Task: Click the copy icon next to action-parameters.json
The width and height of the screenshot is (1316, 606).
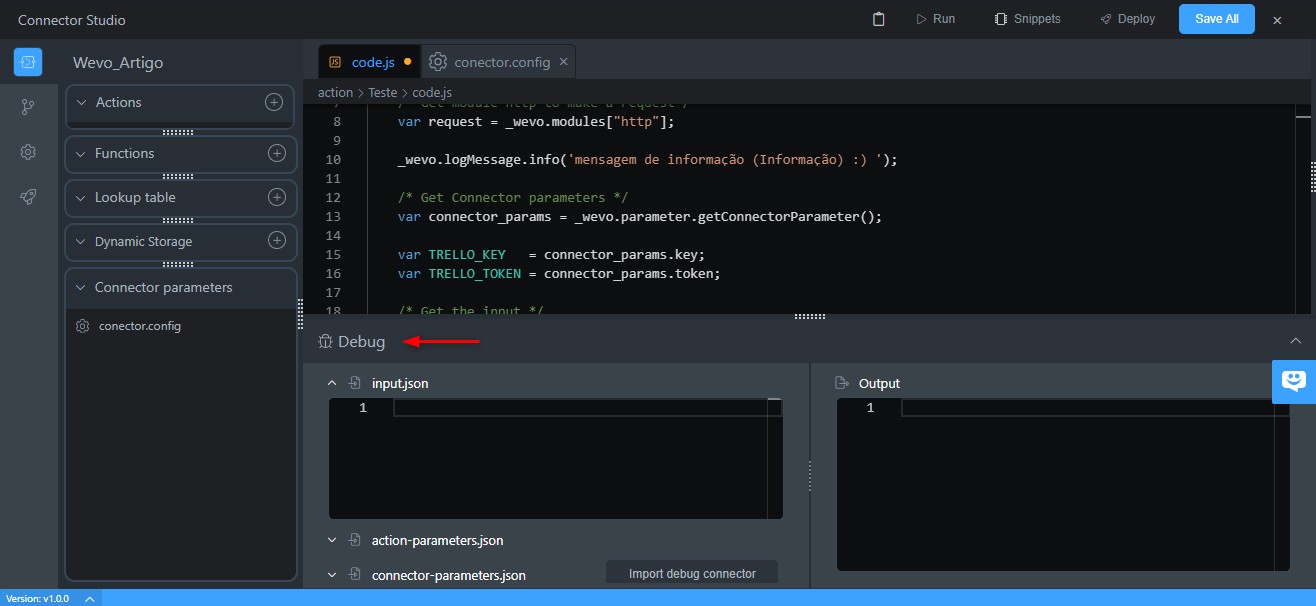Action: coord(354,539)
